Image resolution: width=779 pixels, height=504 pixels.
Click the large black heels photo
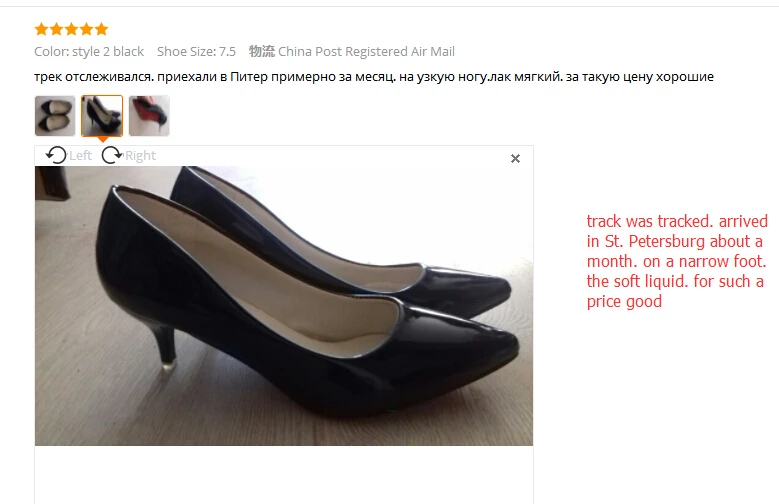click(284, 306)
